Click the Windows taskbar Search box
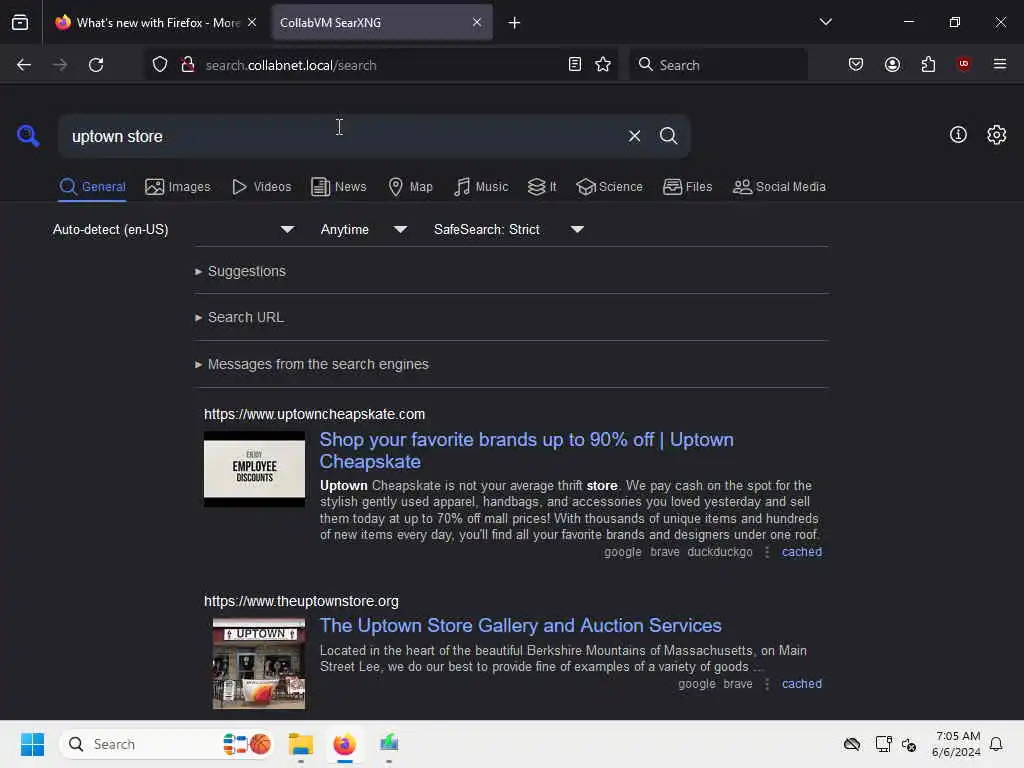Screen dimensions: 1024x768 pos(167,744)
